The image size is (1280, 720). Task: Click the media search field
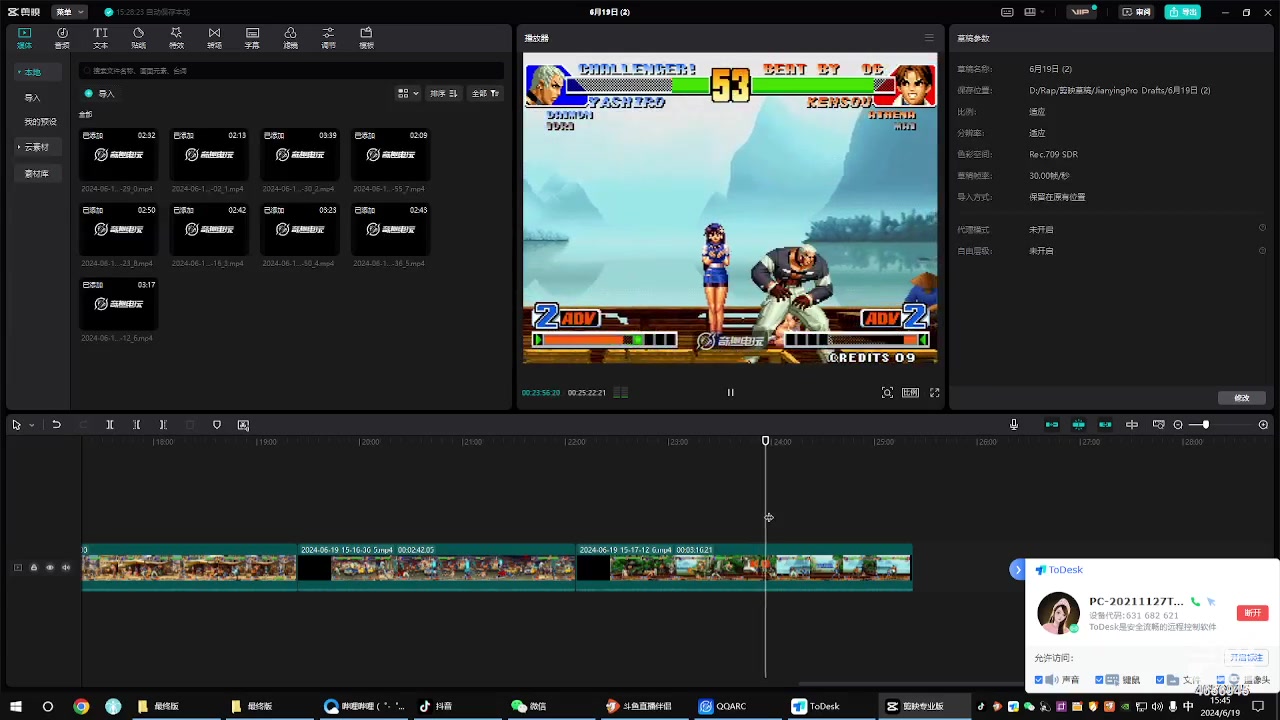pyautogui.click(x=292, y=71)
